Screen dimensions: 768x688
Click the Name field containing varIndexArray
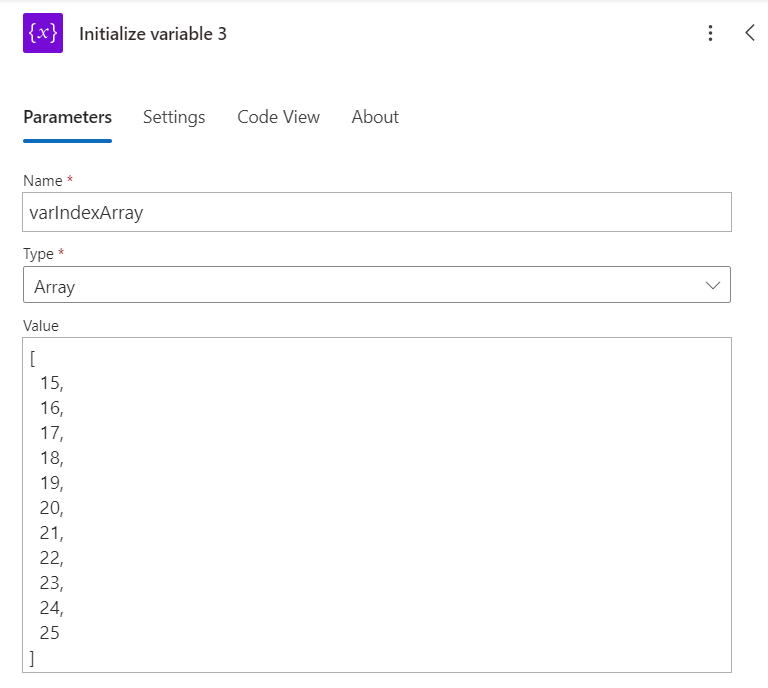(377, 212)
